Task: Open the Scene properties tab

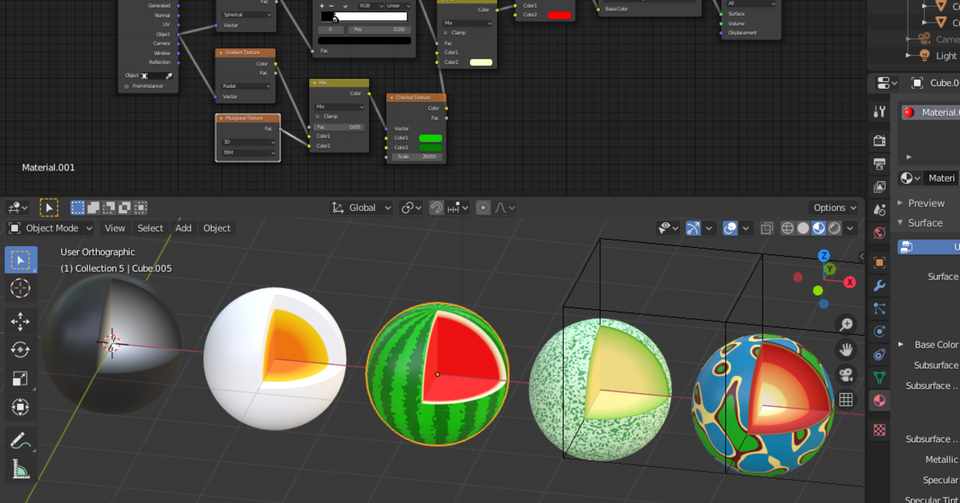Action: pos(880,210)
